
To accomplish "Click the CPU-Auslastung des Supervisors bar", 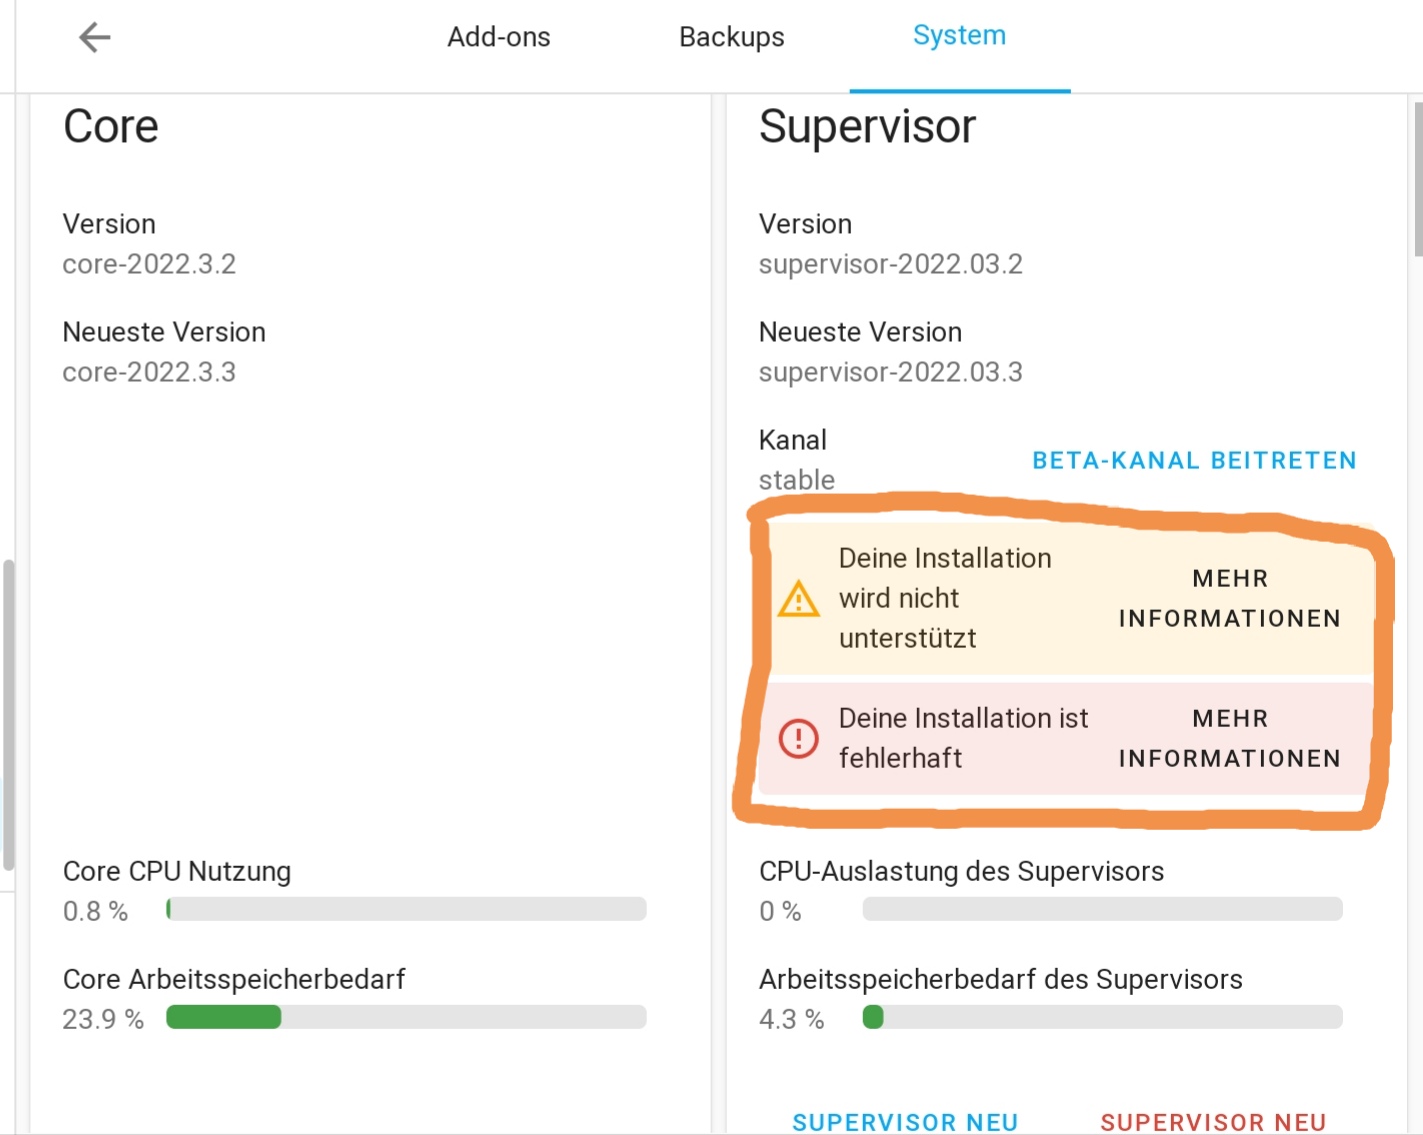I will [1102, 909].
